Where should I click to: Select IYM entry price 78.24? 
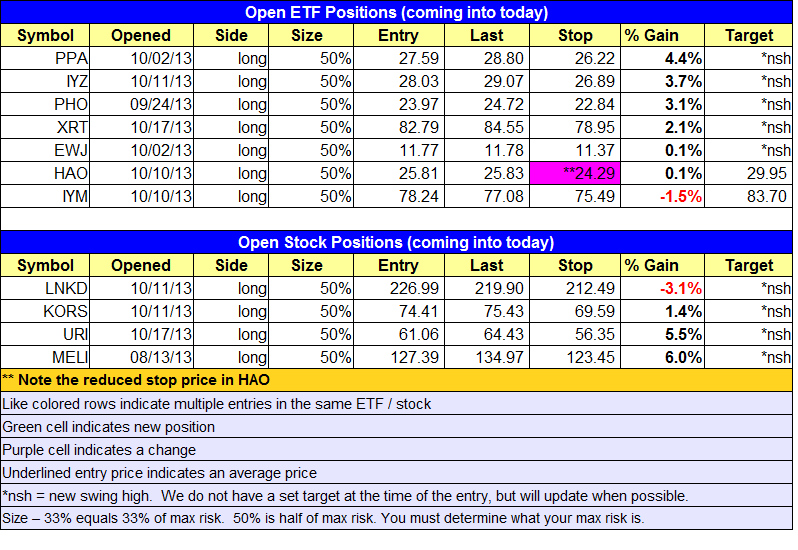(x=399, y=196)
